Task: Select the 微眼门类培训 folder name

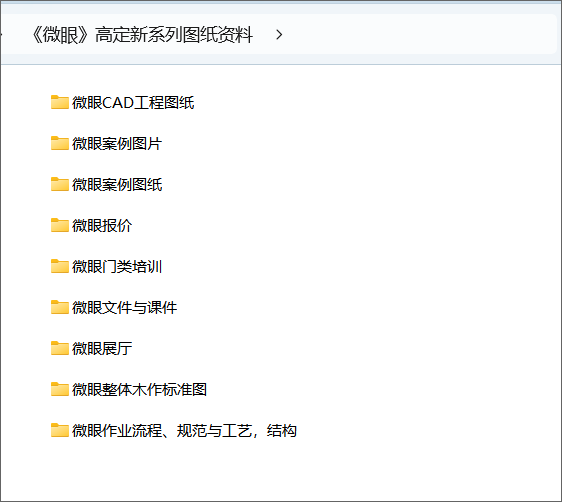Action: (x=117, y=267)
